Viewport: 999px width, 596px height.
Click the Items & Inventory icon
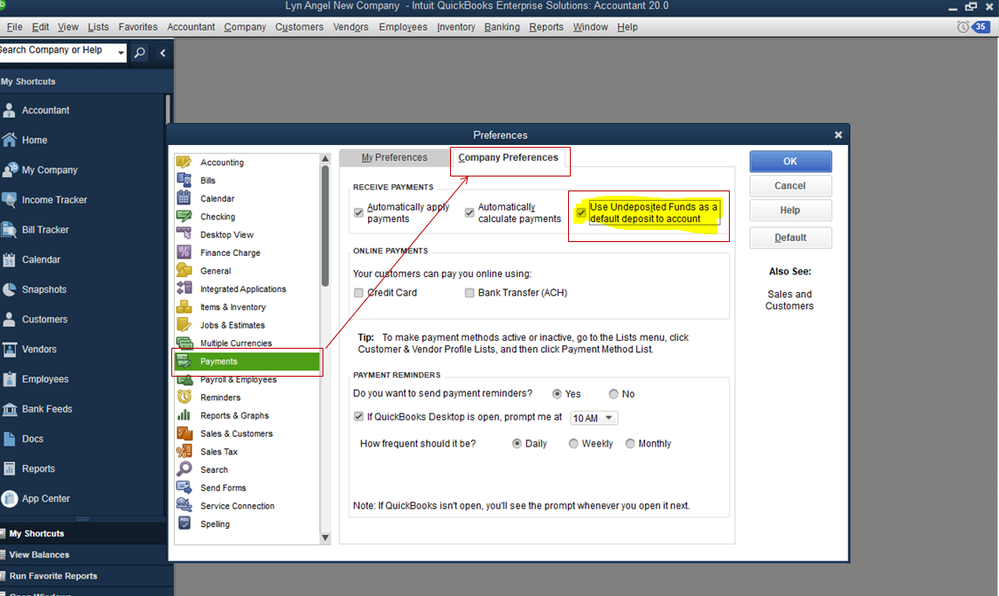tap(184, 307)
